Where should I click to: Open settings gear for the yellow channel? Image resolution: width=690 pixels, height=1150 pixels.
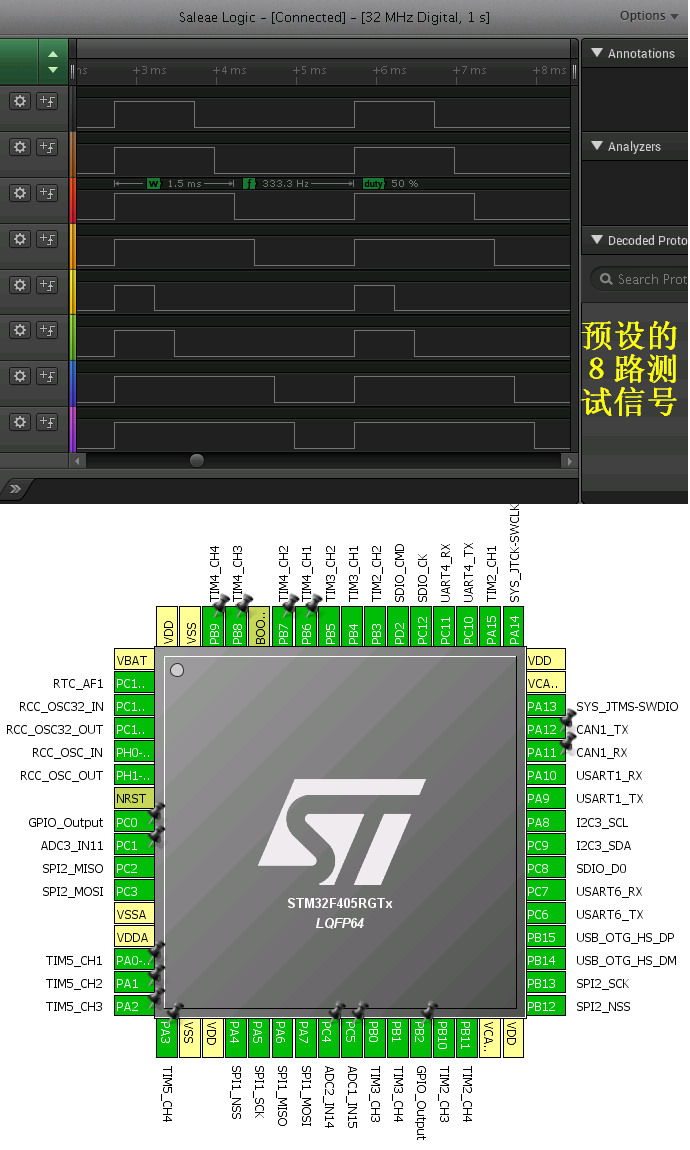pos(20,285)
